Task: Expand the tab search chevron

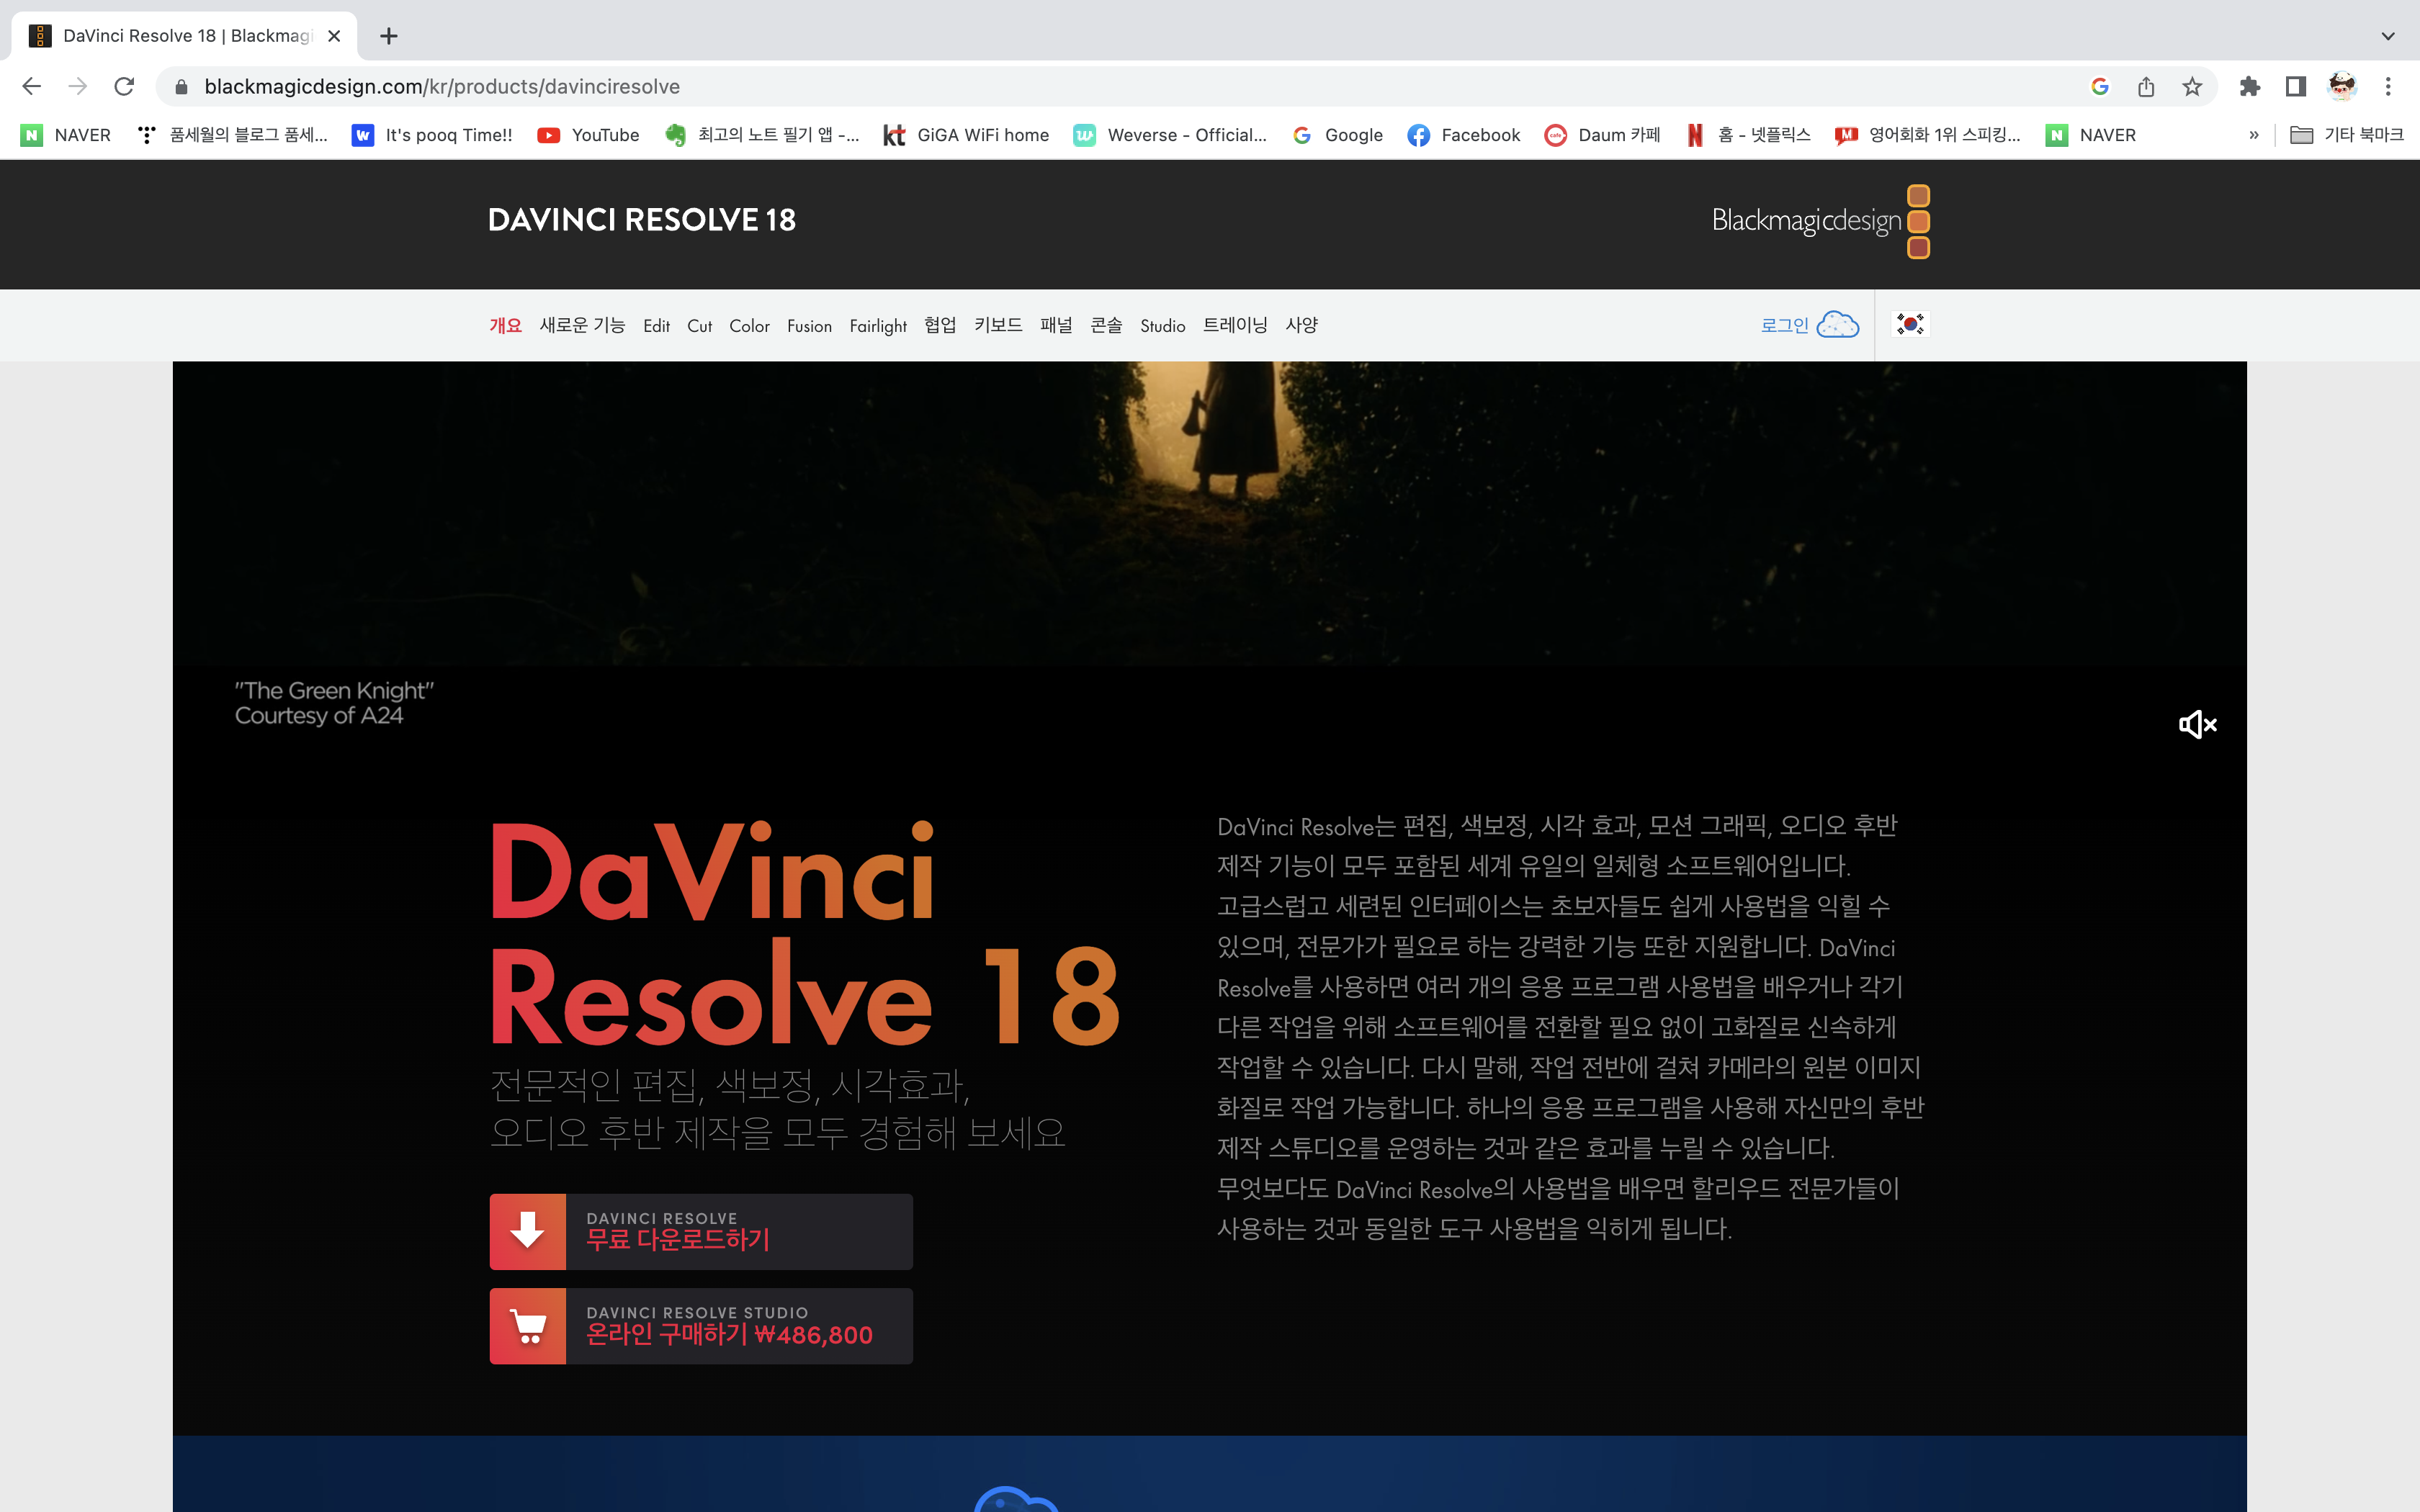Action: coord(2388,36)
